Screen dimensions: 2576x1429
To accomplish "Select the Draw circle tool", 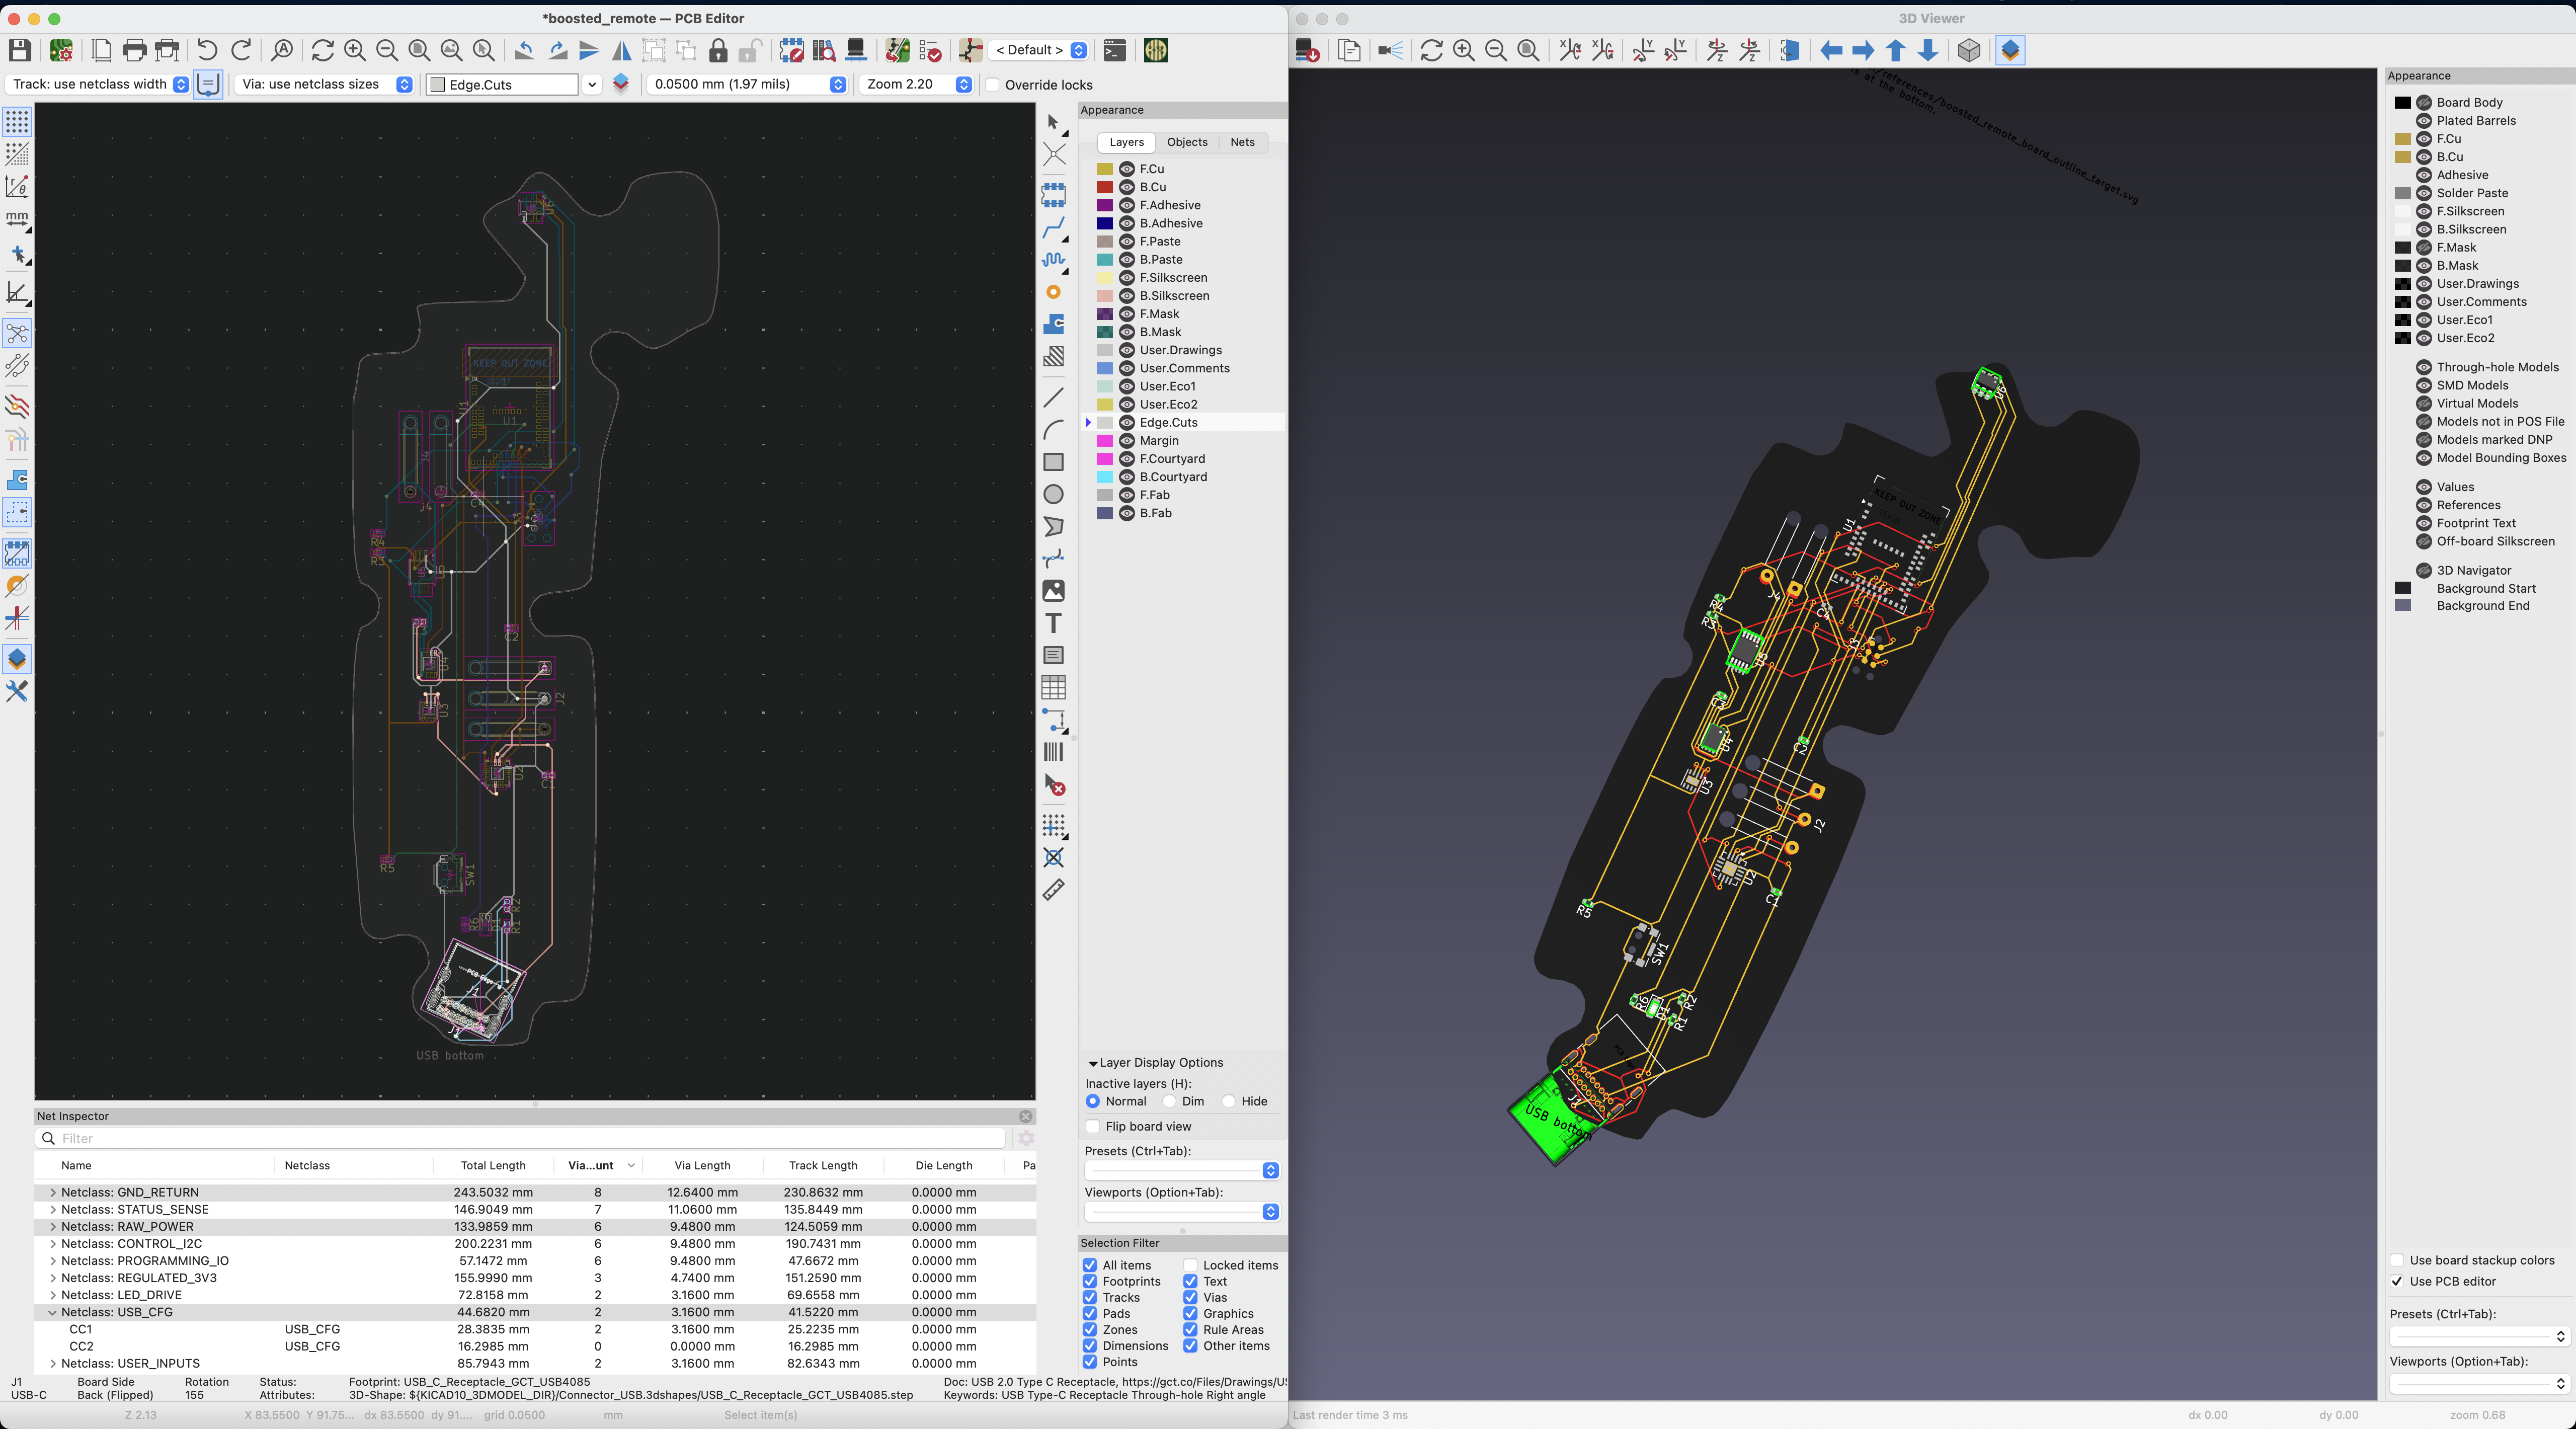I will point(1053,495).
